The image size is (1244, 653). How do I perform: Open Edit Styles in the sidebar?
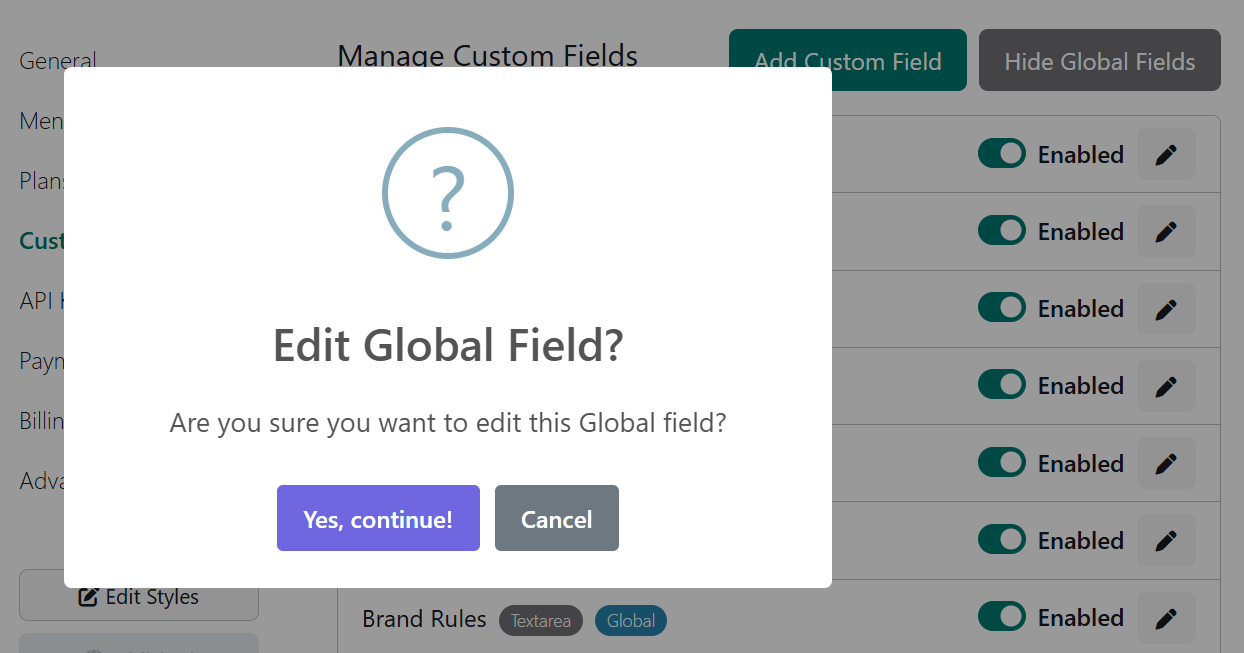(x=139, y=597)
